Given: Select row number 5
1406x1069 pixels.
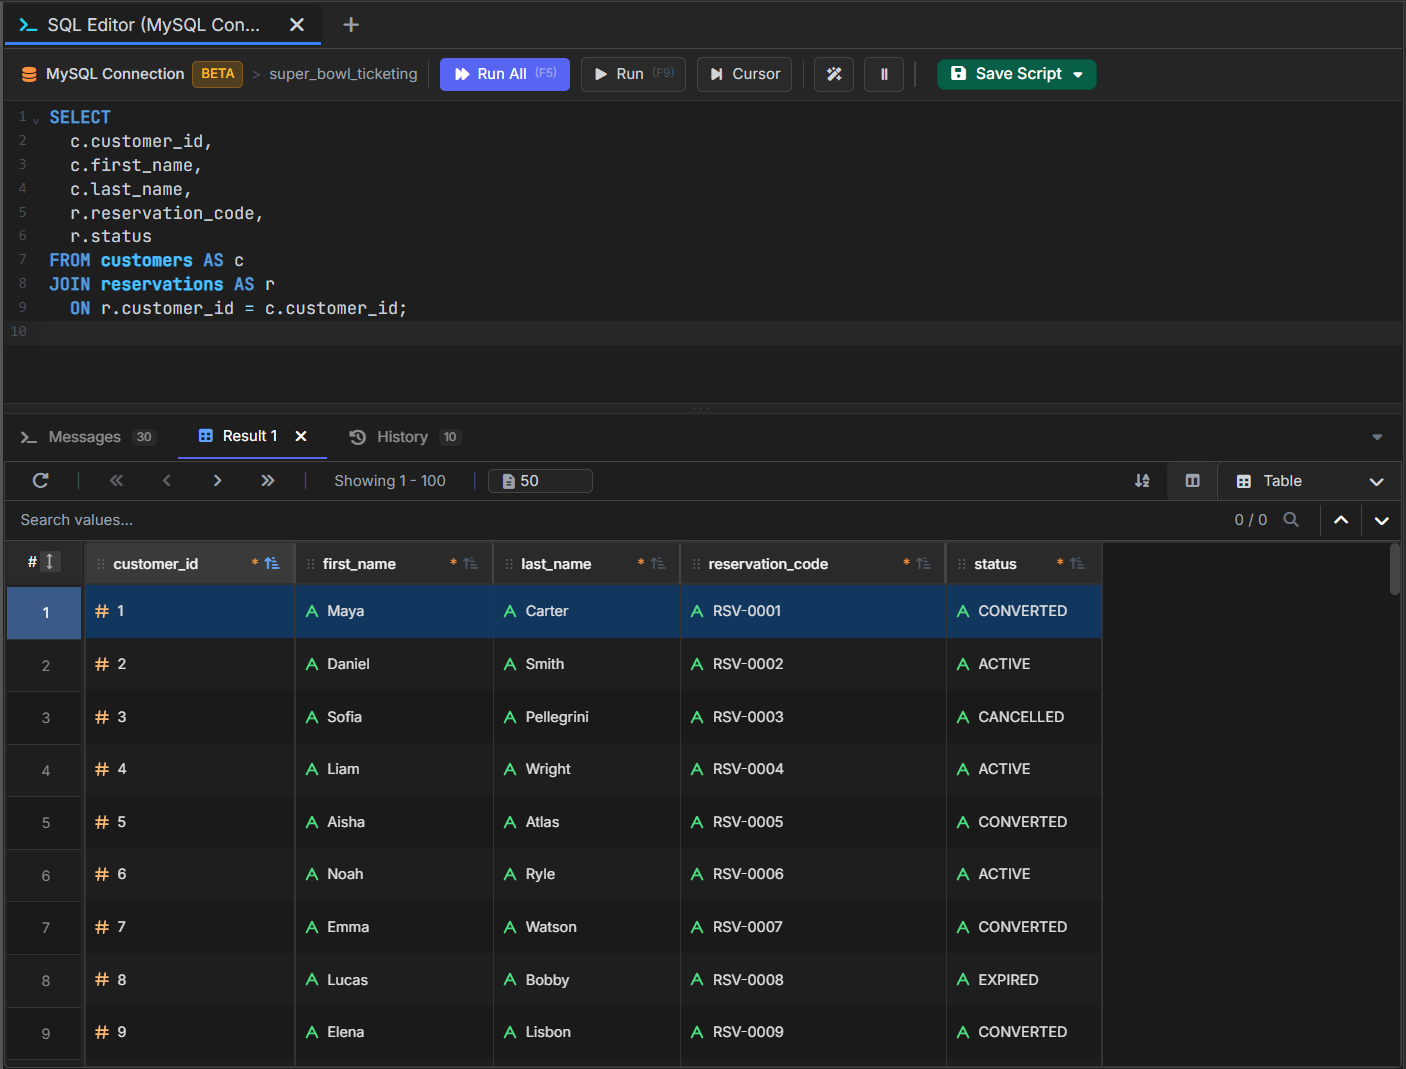Looking at the screenshot, I should tap(45, 822).
